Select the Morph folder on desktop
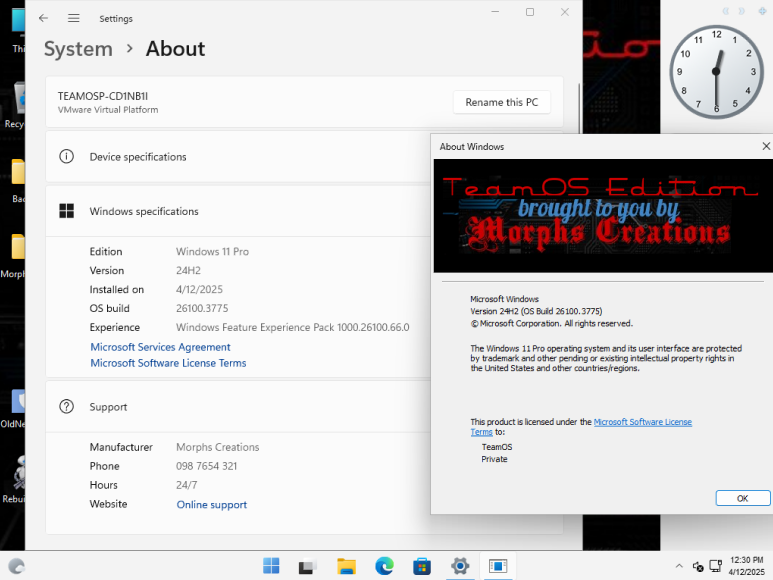773x580 pixels. 13,256
